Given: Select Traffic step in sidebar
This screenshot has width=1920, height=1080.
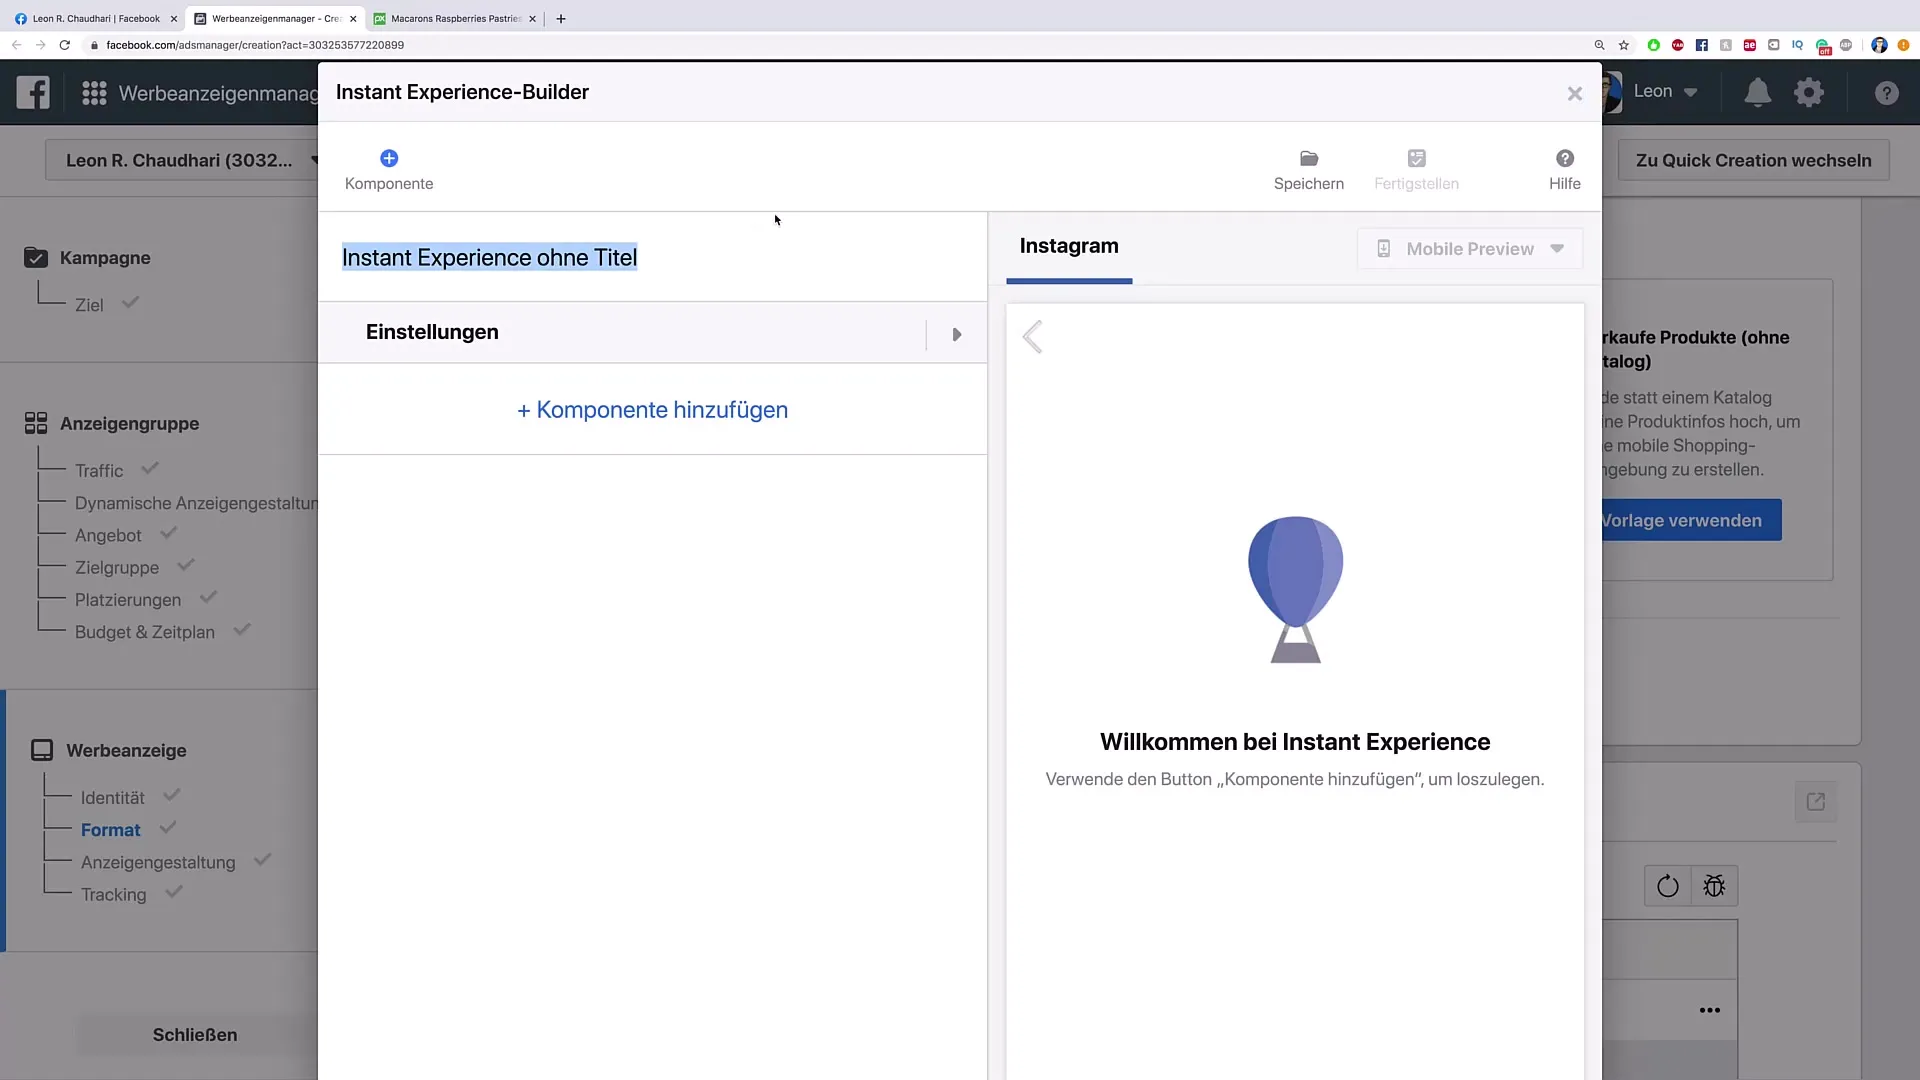Looking at the screenshot, I should [99, 471].
